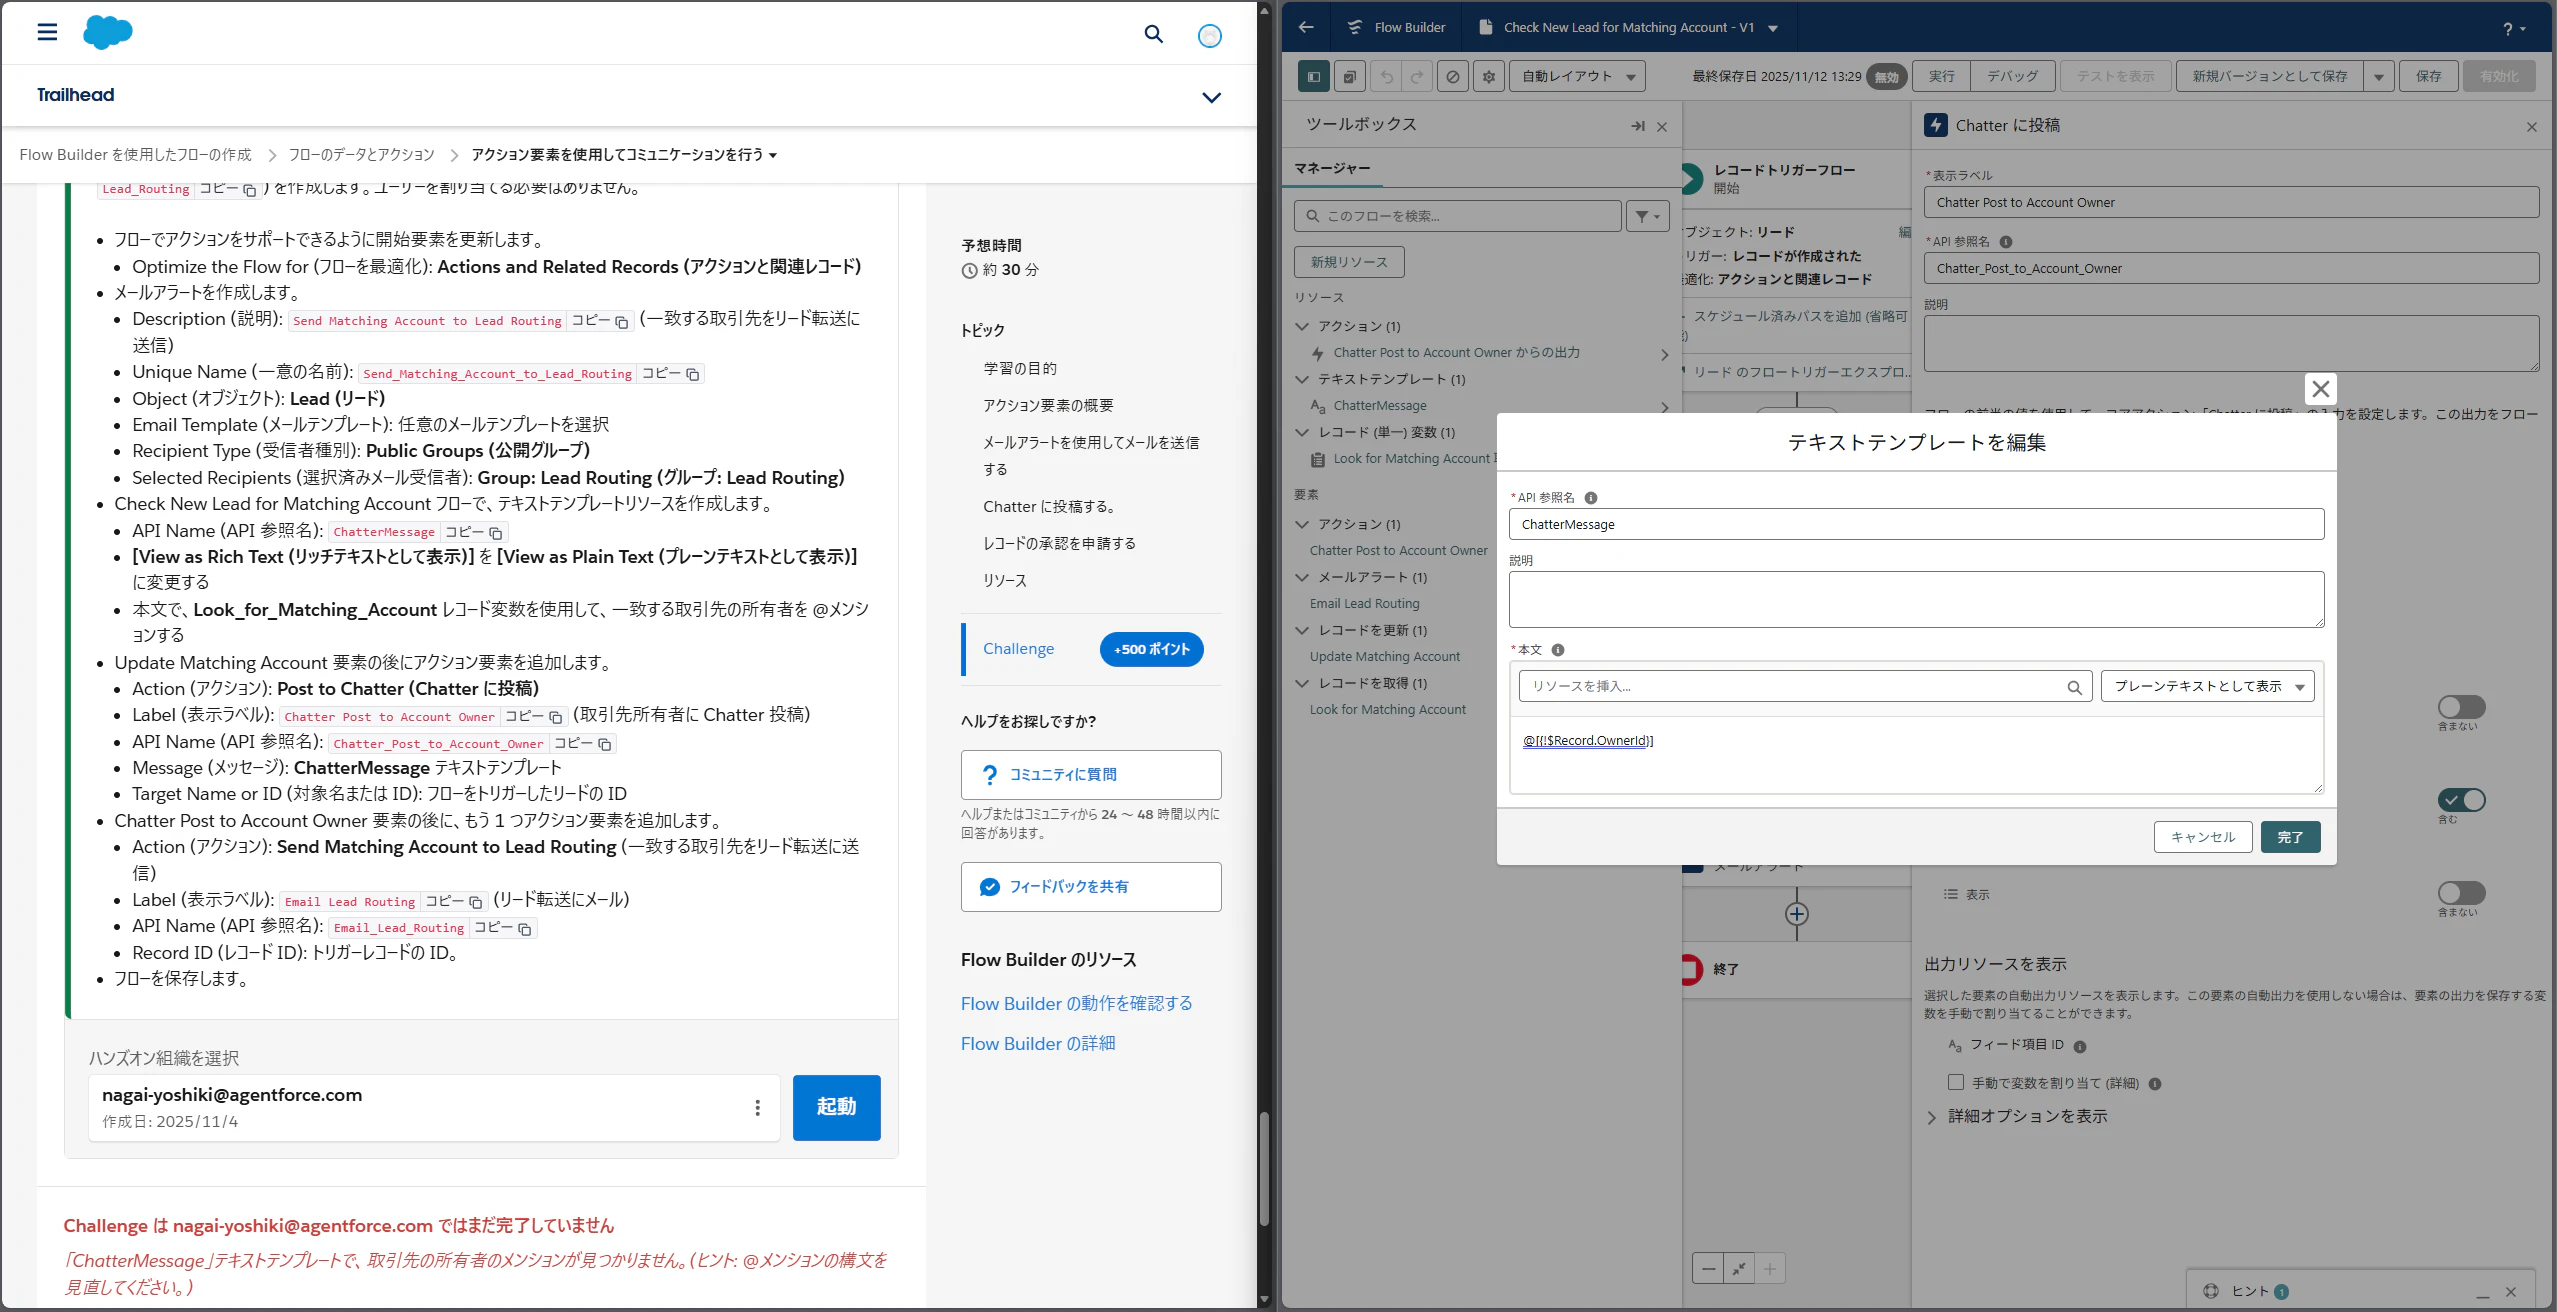Viewport: 2557px width, 1312px height.
Task: Select the Challenge tab in topics sidebar
Action: pyautogui.click(x=1018, y=649)
